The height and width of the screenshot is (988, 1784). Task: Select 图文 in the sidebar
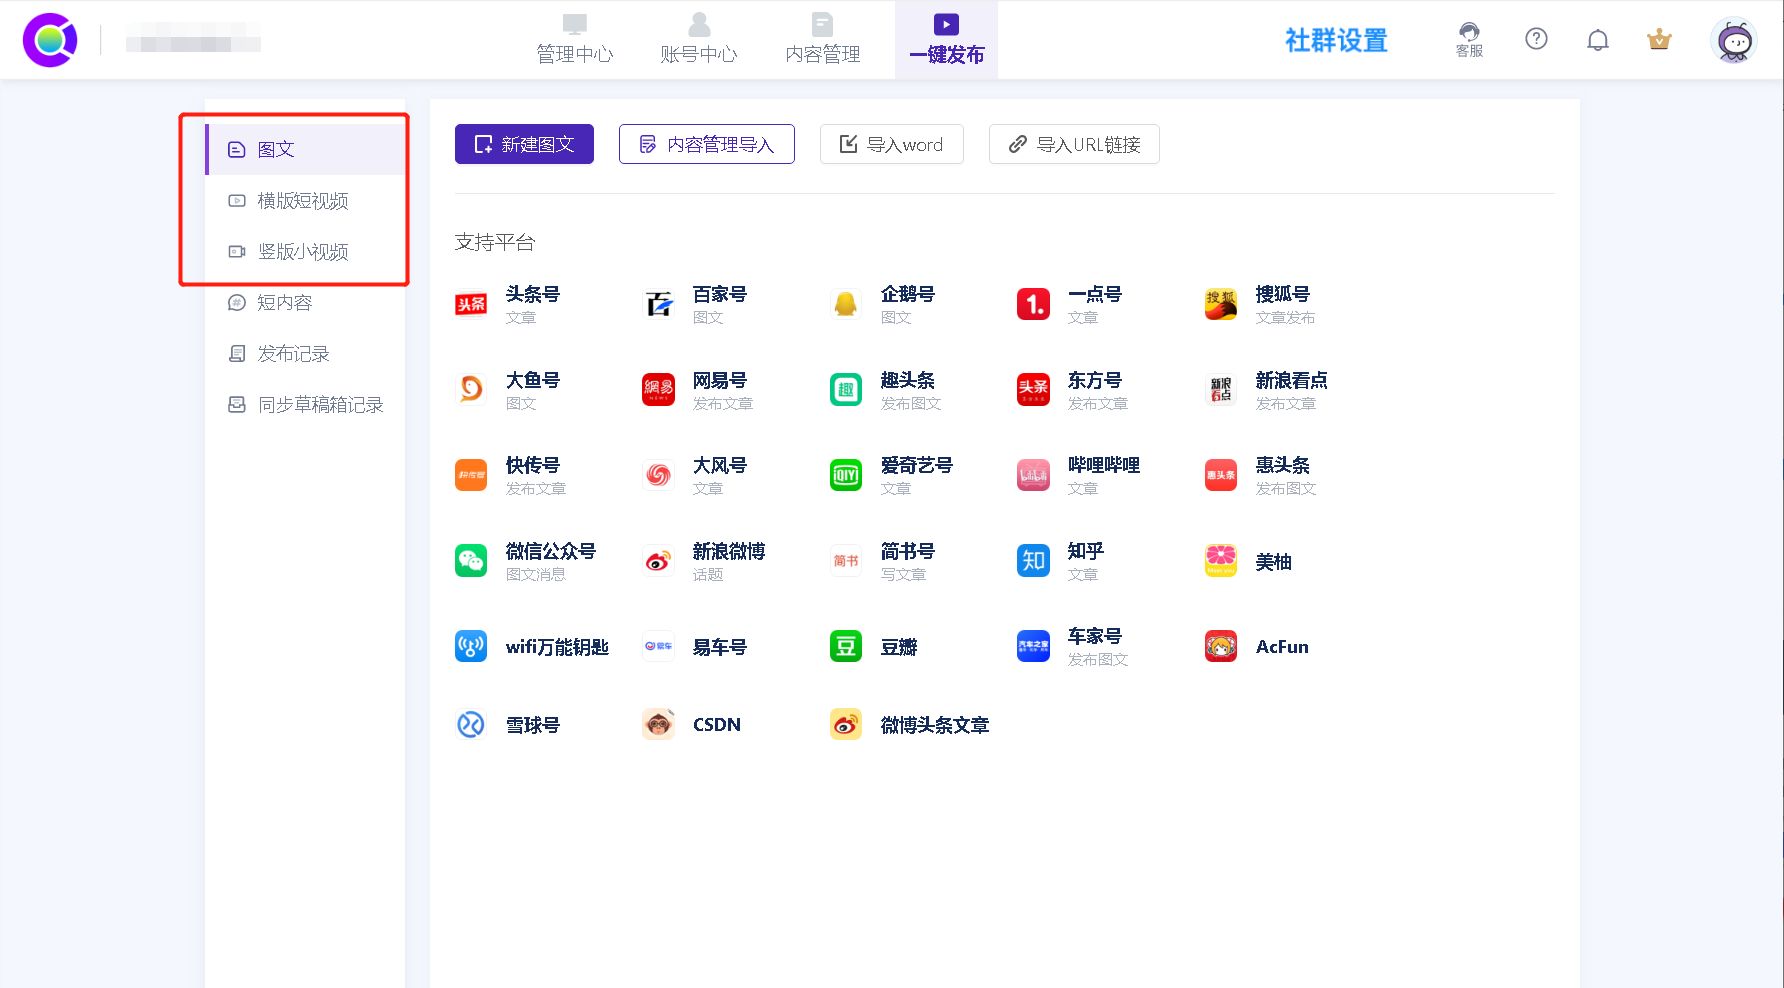coord(305,149)
